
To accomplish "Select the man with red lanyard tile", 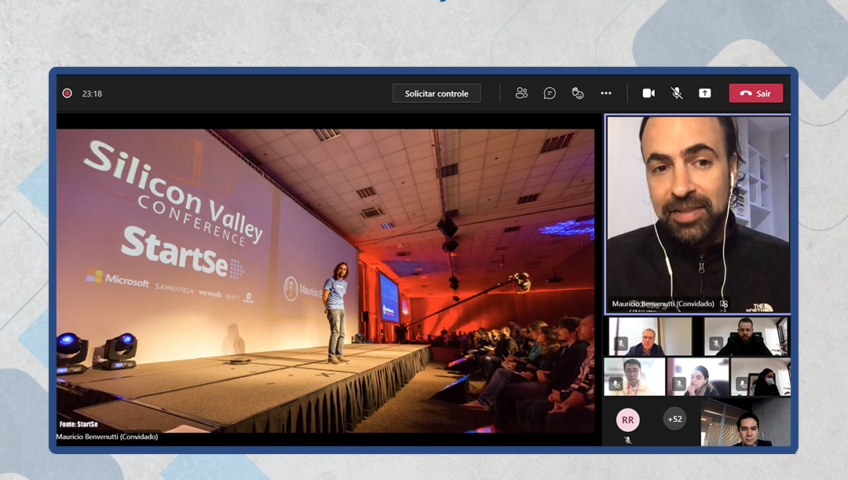I will 634,377.
